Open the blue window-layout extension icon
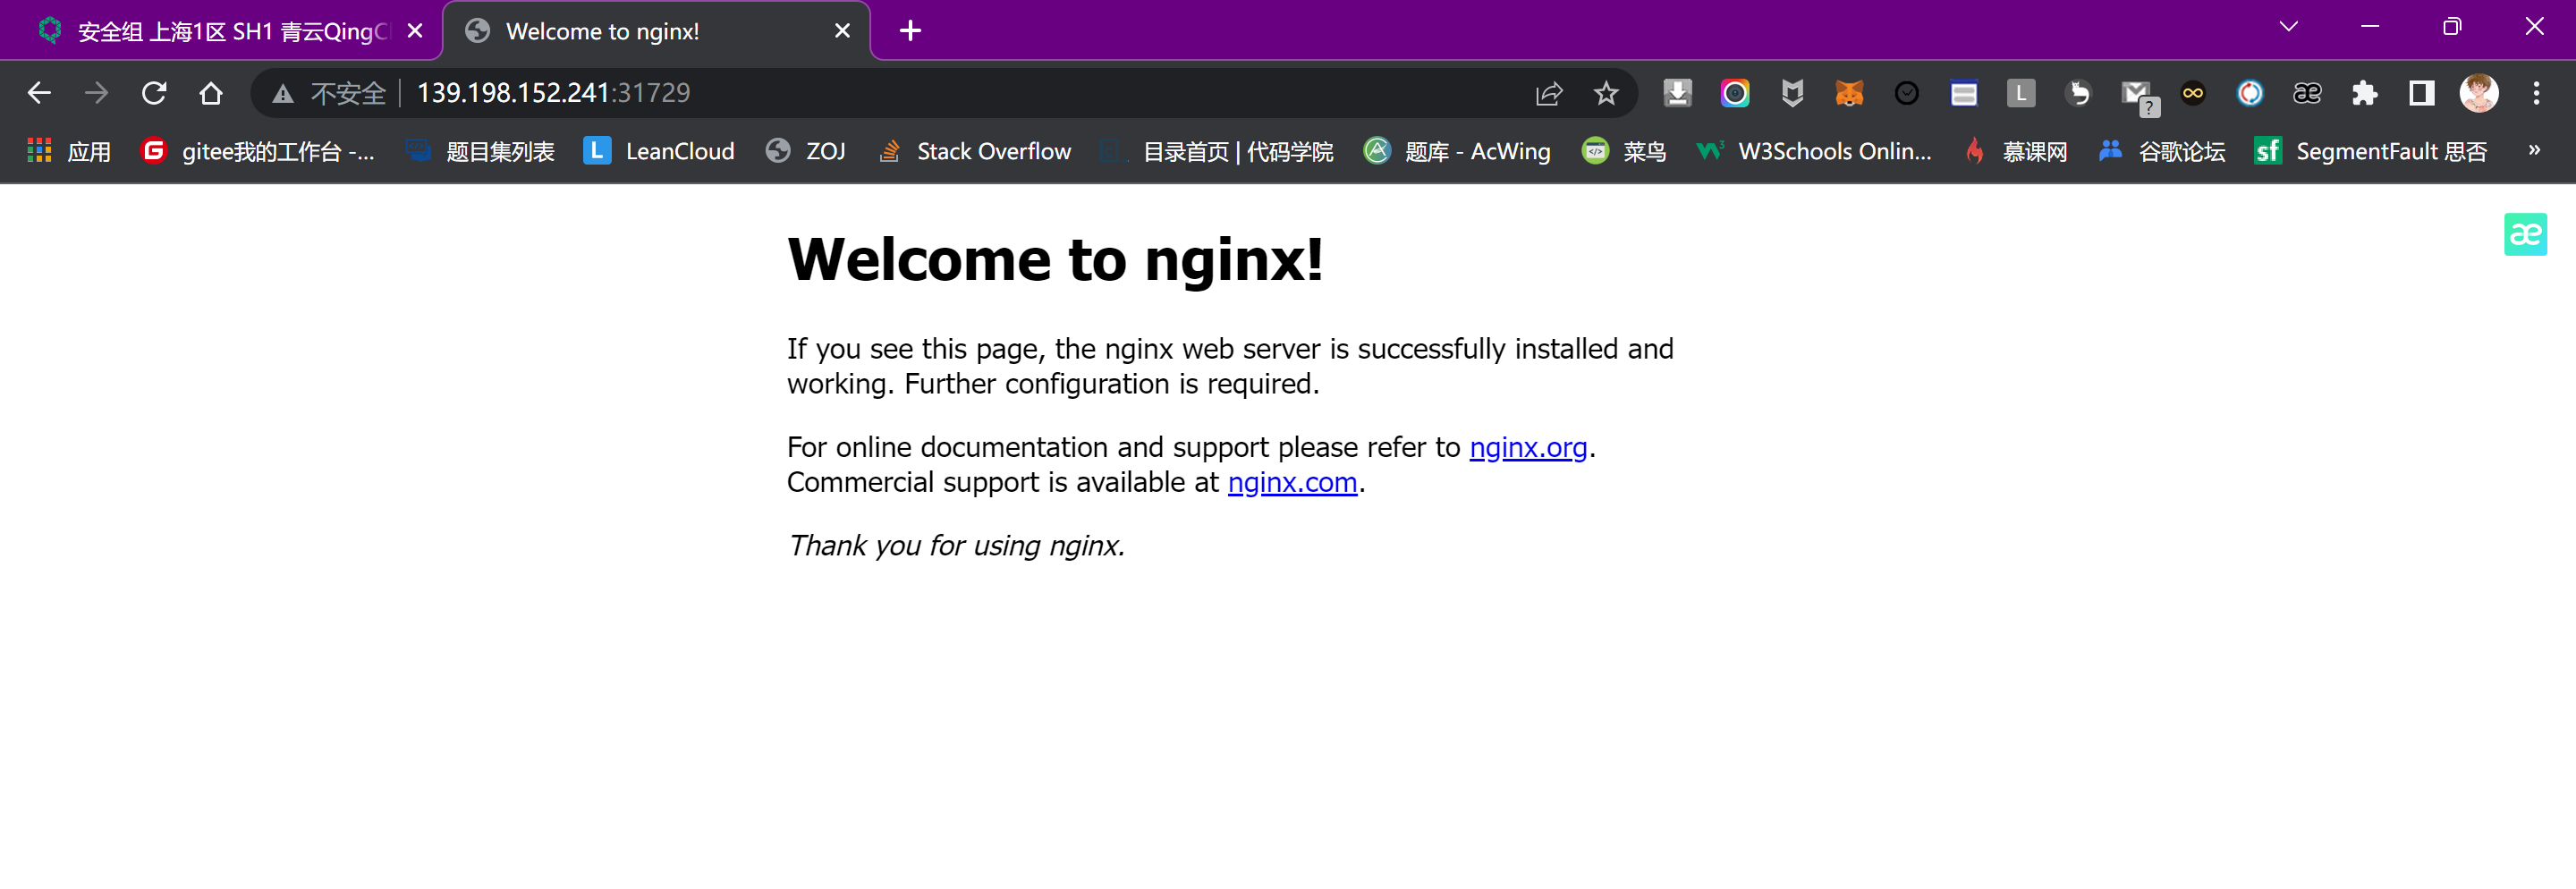 (x=1964, y=93)
